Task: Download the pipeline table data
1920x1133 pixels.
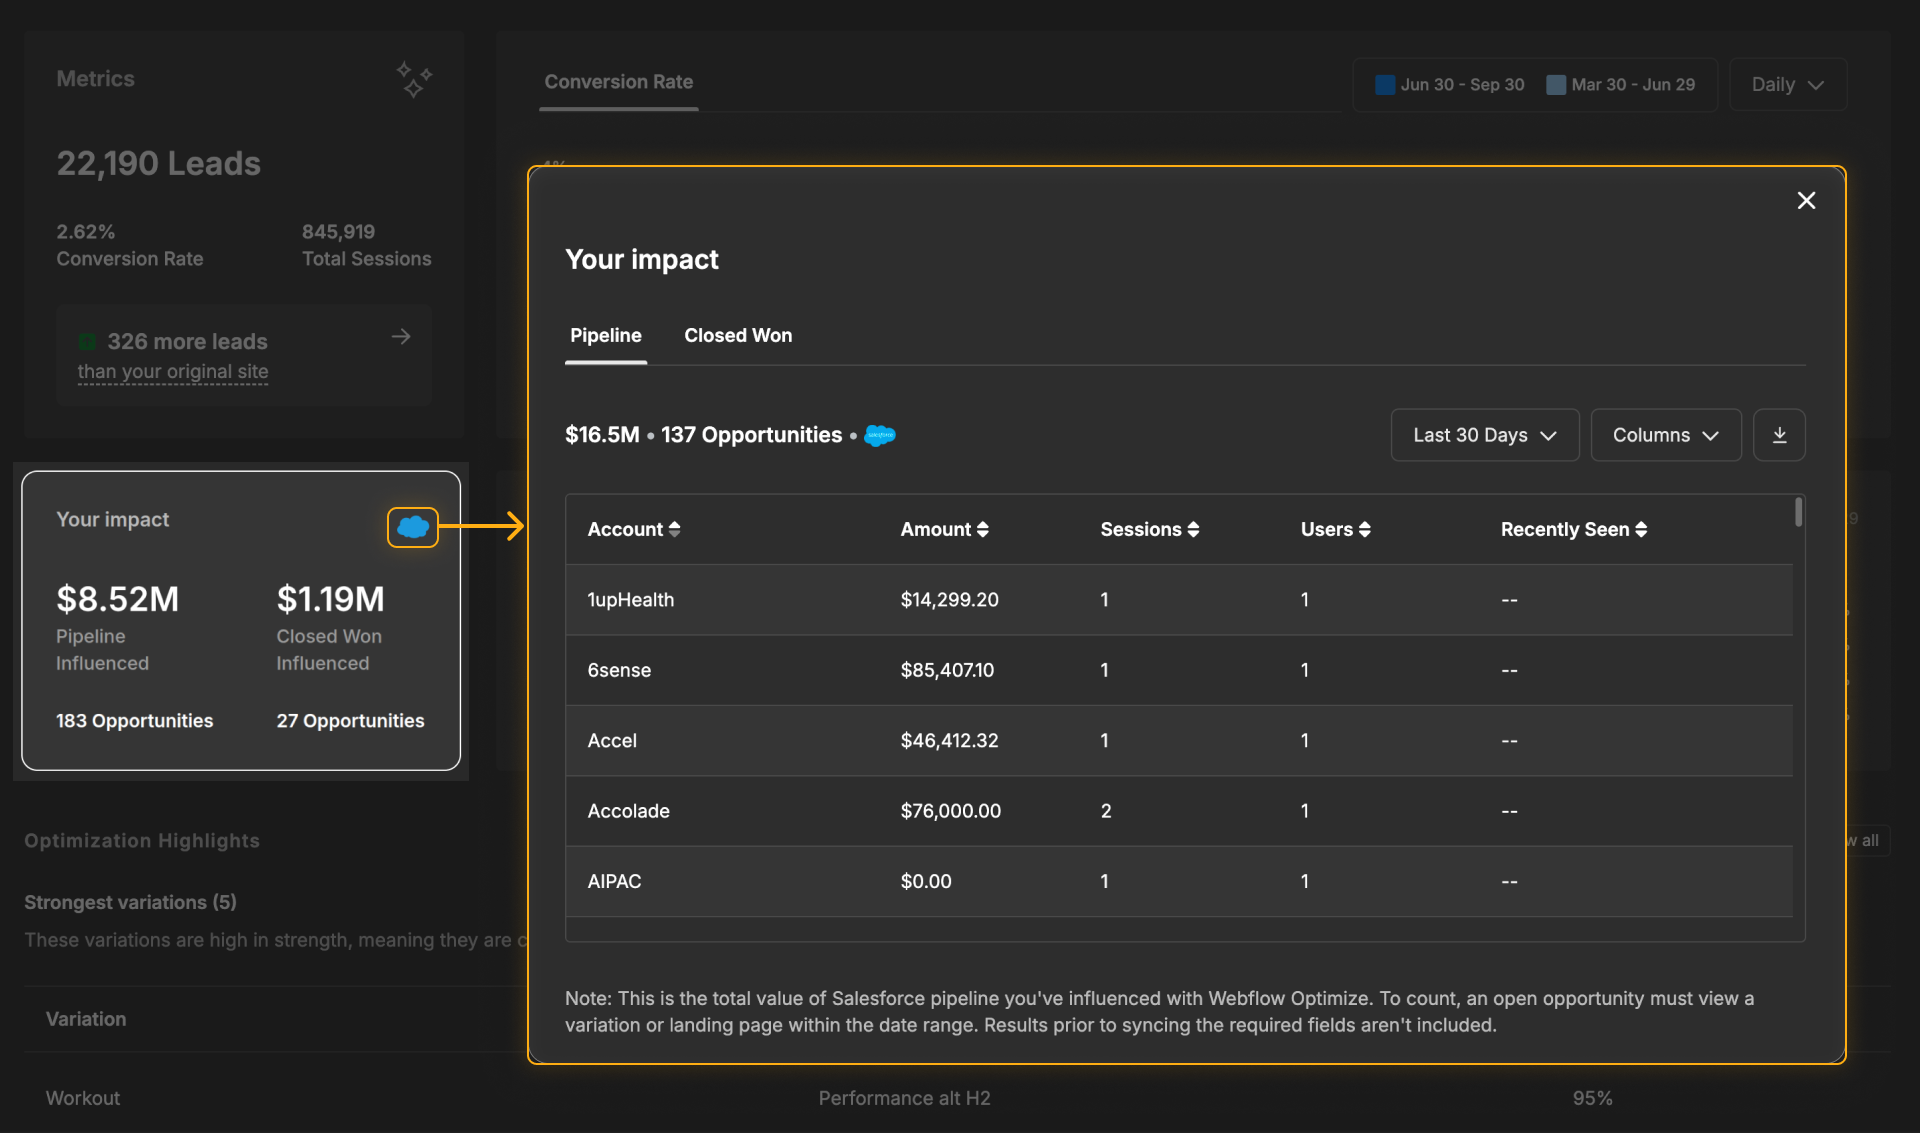Action: [1779, 435]
